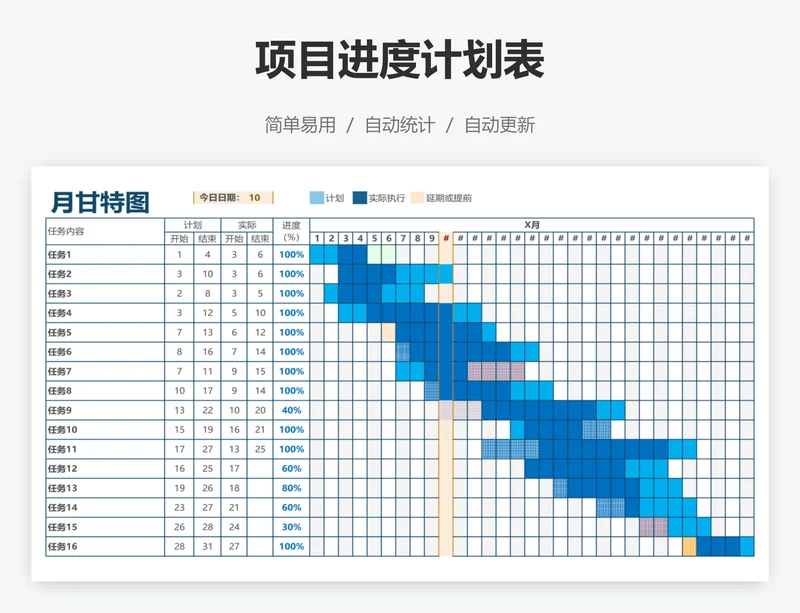
Task: Select the 任务12 row label
Action: coord(105,469)
